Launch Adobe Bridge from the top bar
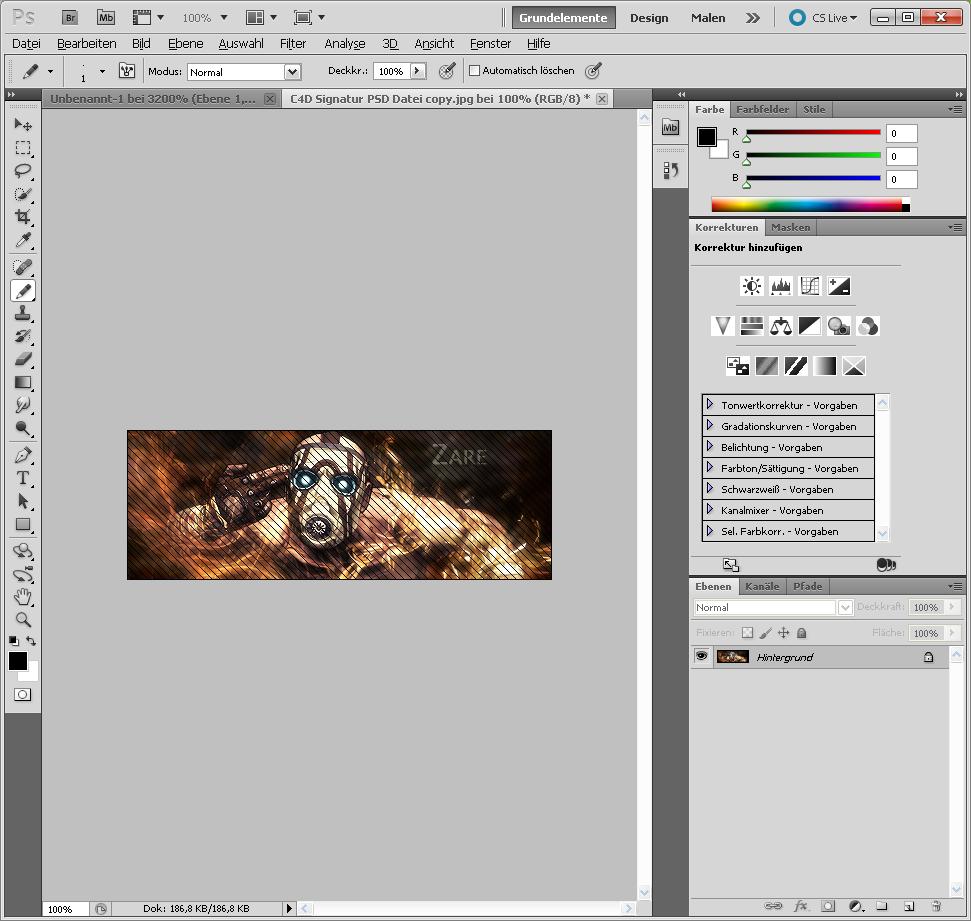The height and width of the screenshot is (921, 971). point(69,18)
